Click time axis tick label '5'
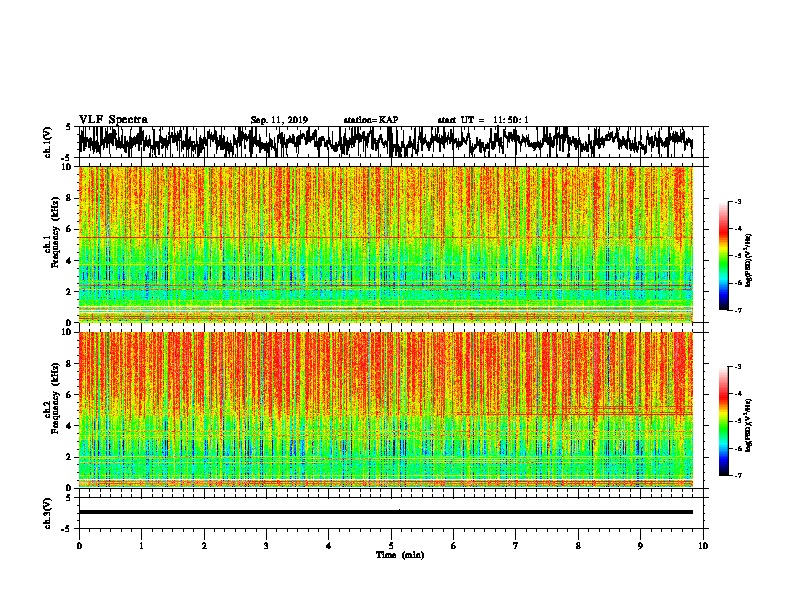The image size is (792, 612). (x=391, y=546)
